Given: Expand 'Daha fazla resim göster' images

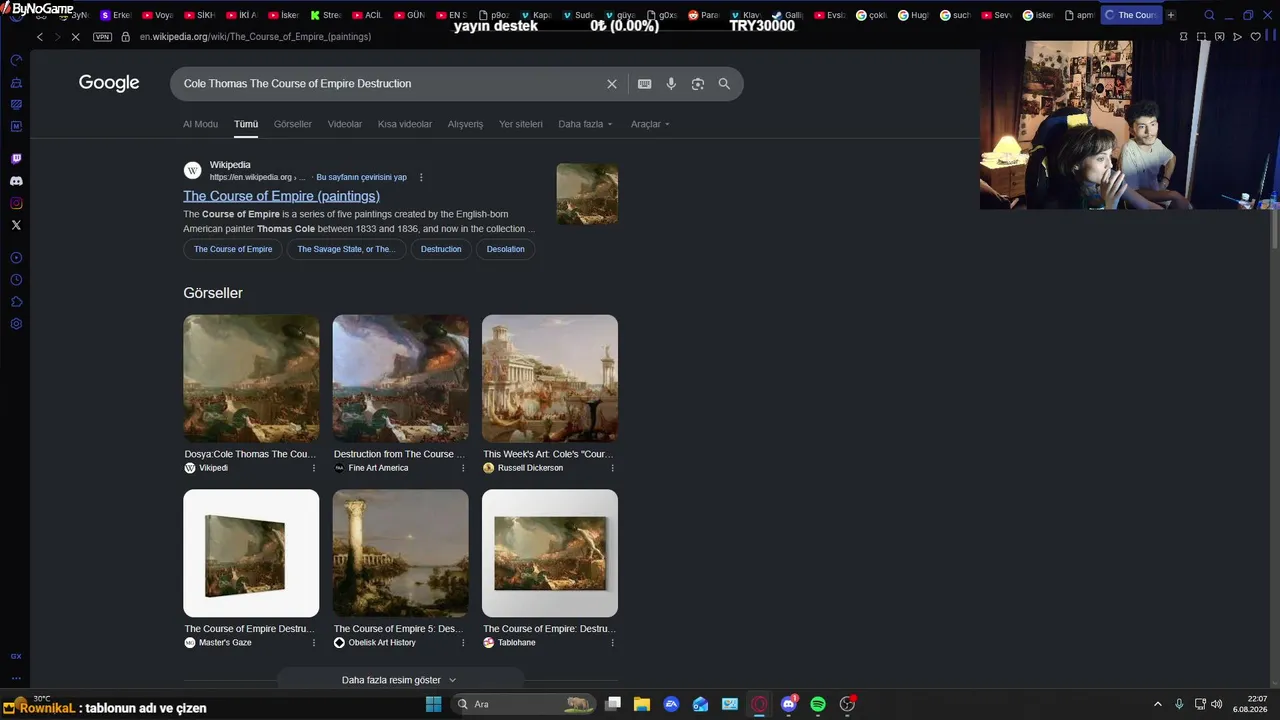Looking at the screenshot, I should click(399, 680).
